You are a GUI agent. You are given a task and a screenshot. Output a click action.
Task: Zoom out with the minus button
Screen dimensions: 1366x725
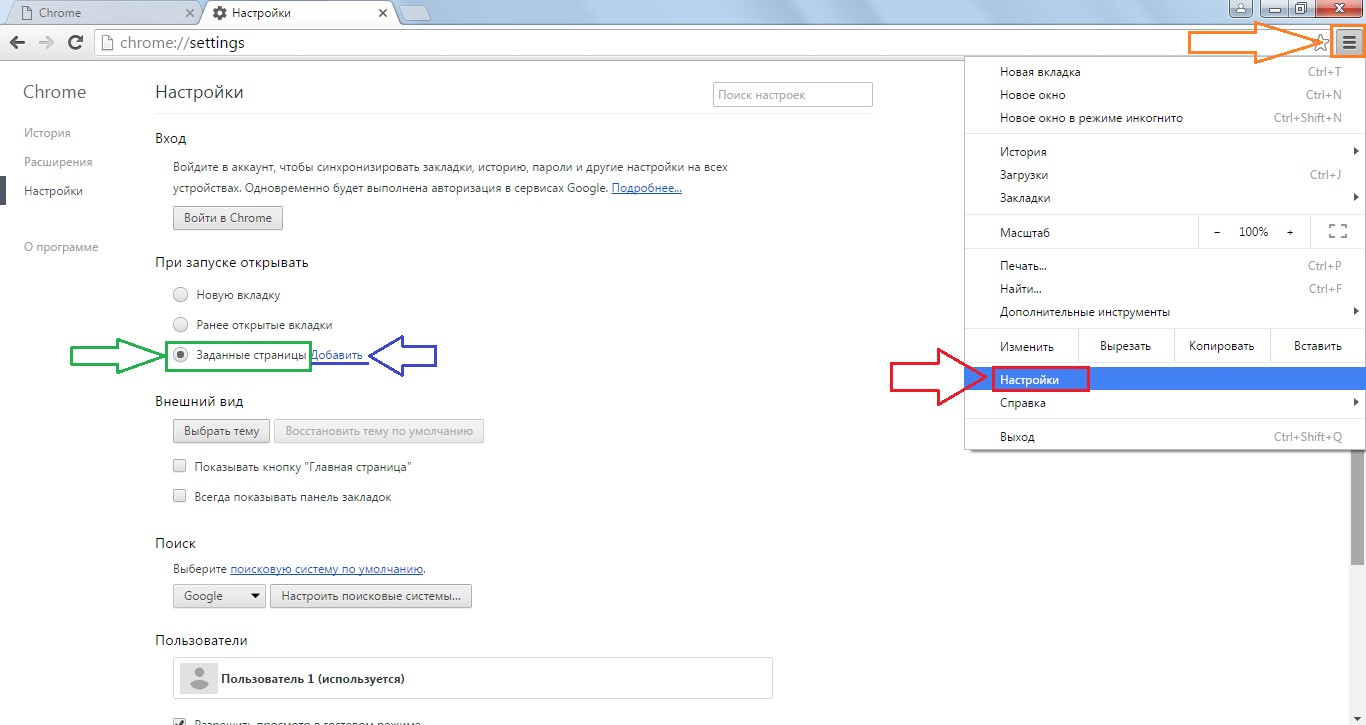click(x=1217, y=232)
